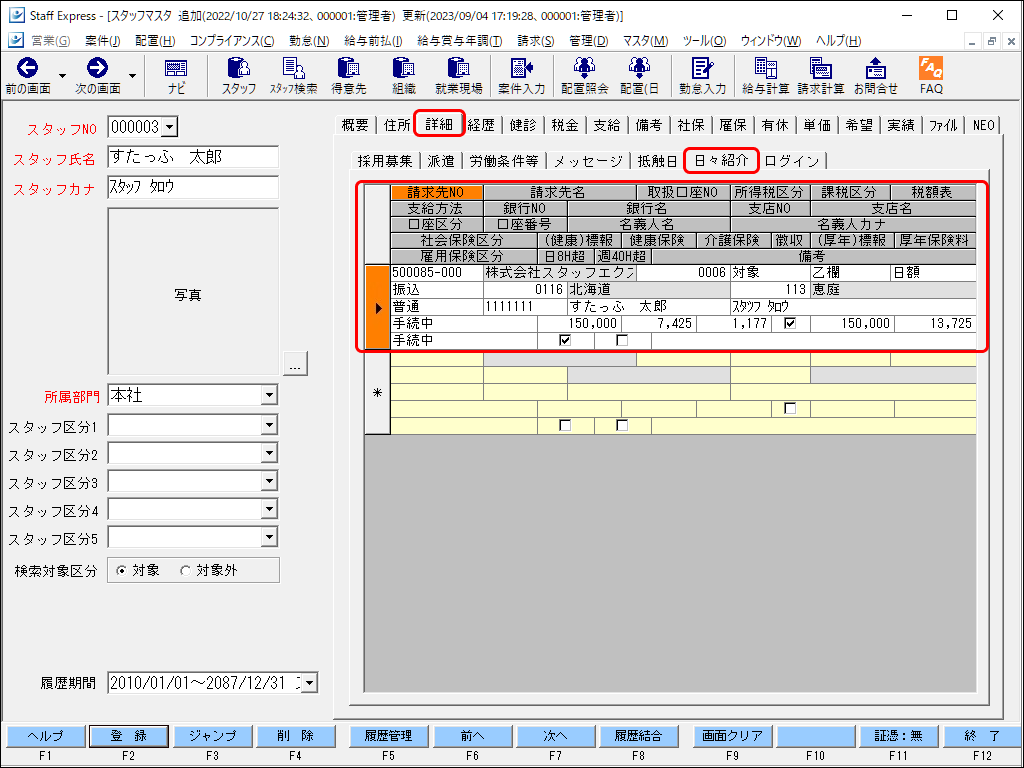Select the 対象外 radio button
This screenshot has width=1024, height=768.
tap(185, 570)
